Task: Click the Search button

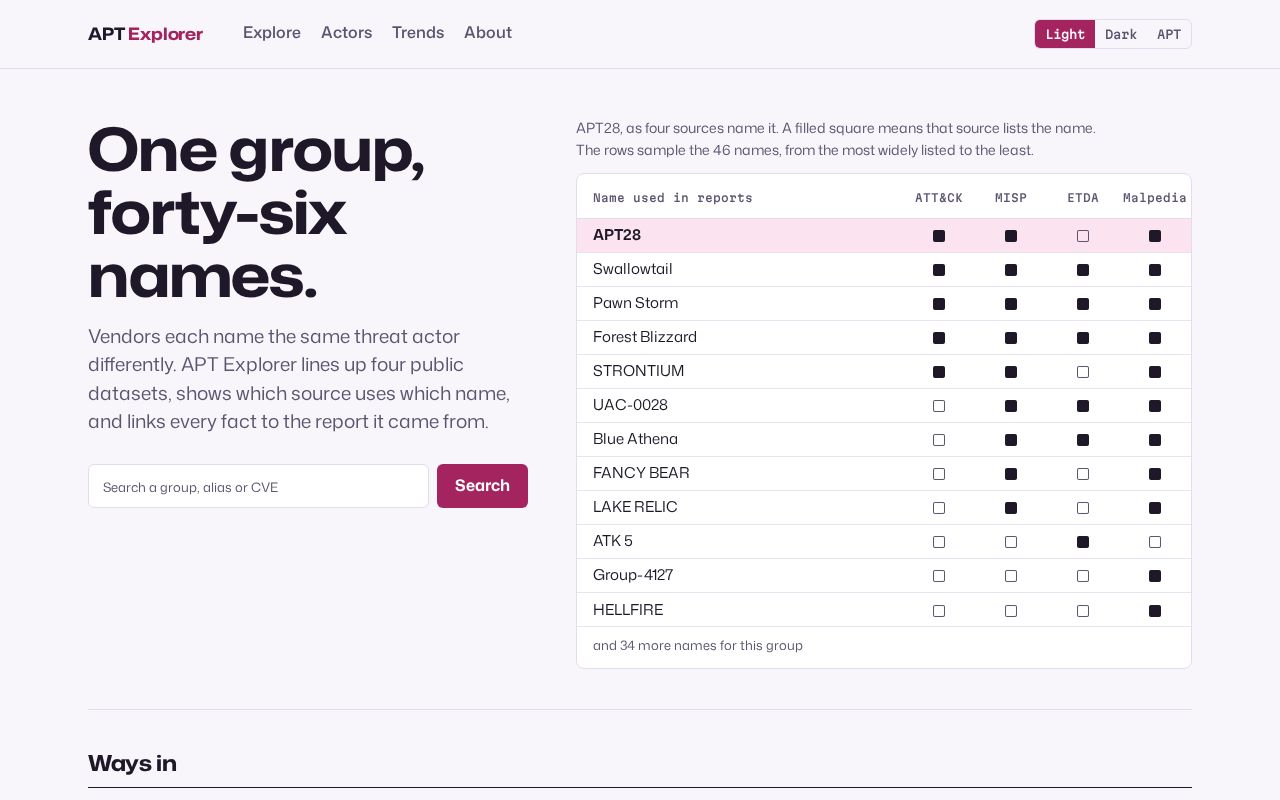Action: click(x=482, y=486)
